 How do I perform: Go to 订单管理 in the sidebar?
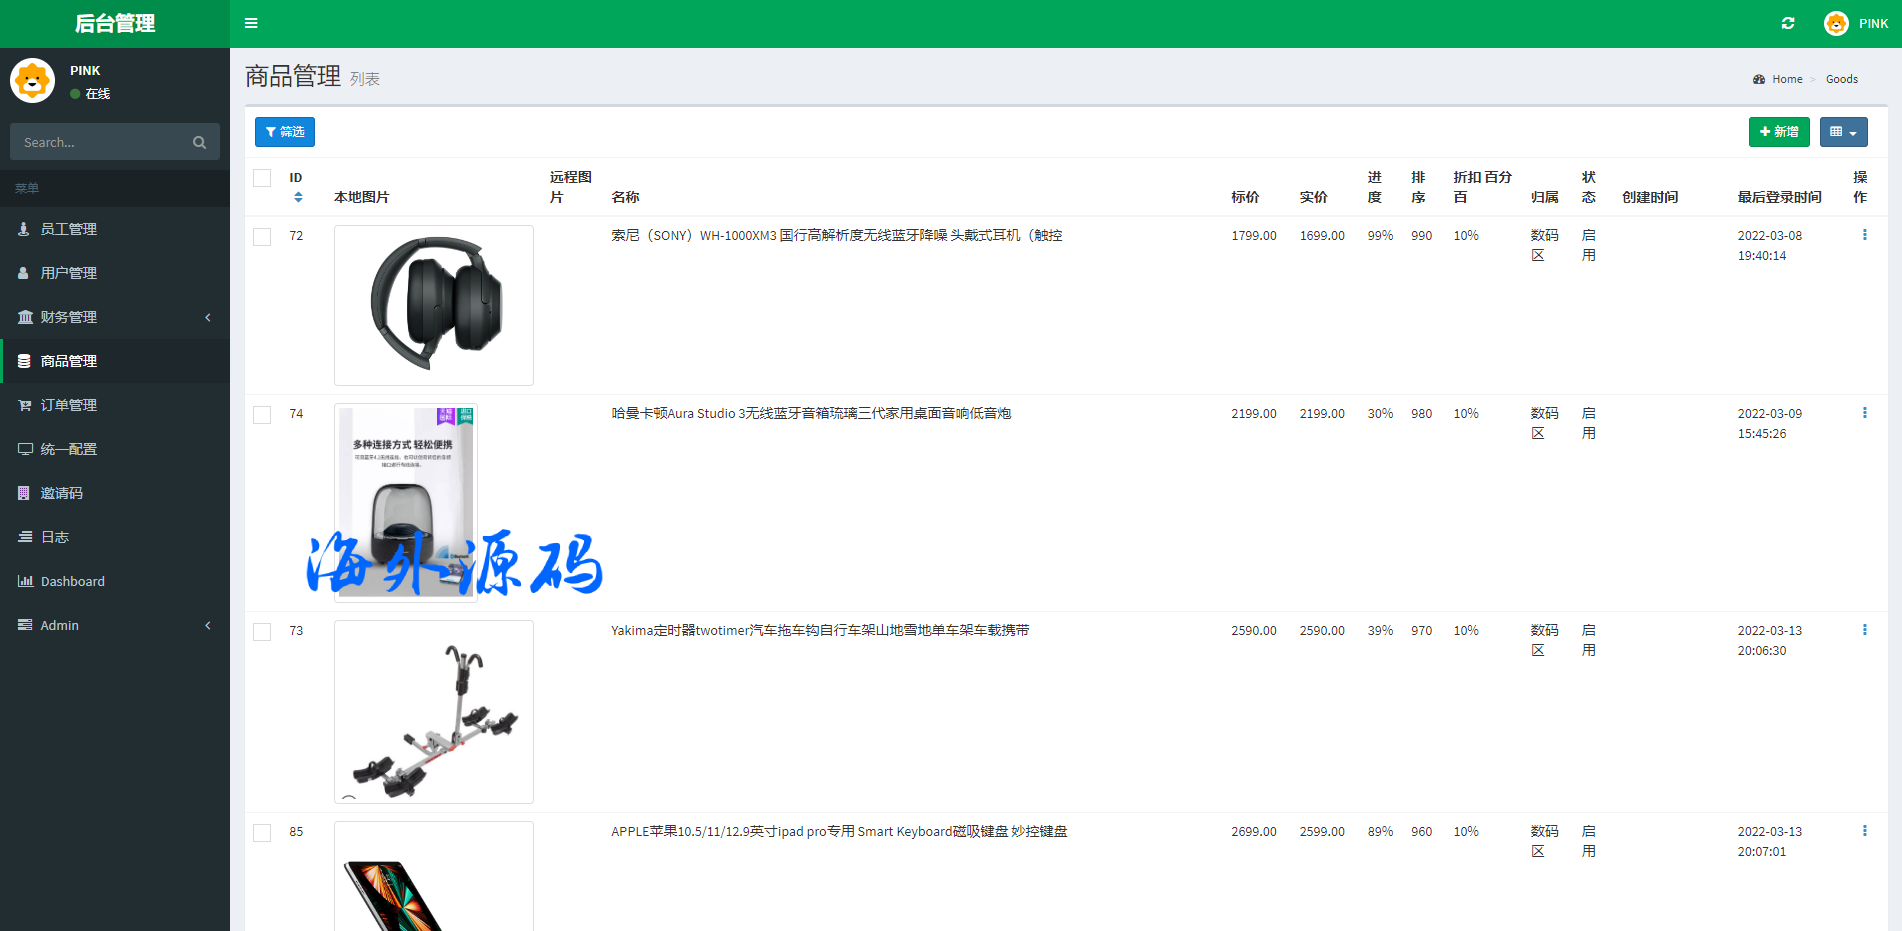tap(69, 405)
